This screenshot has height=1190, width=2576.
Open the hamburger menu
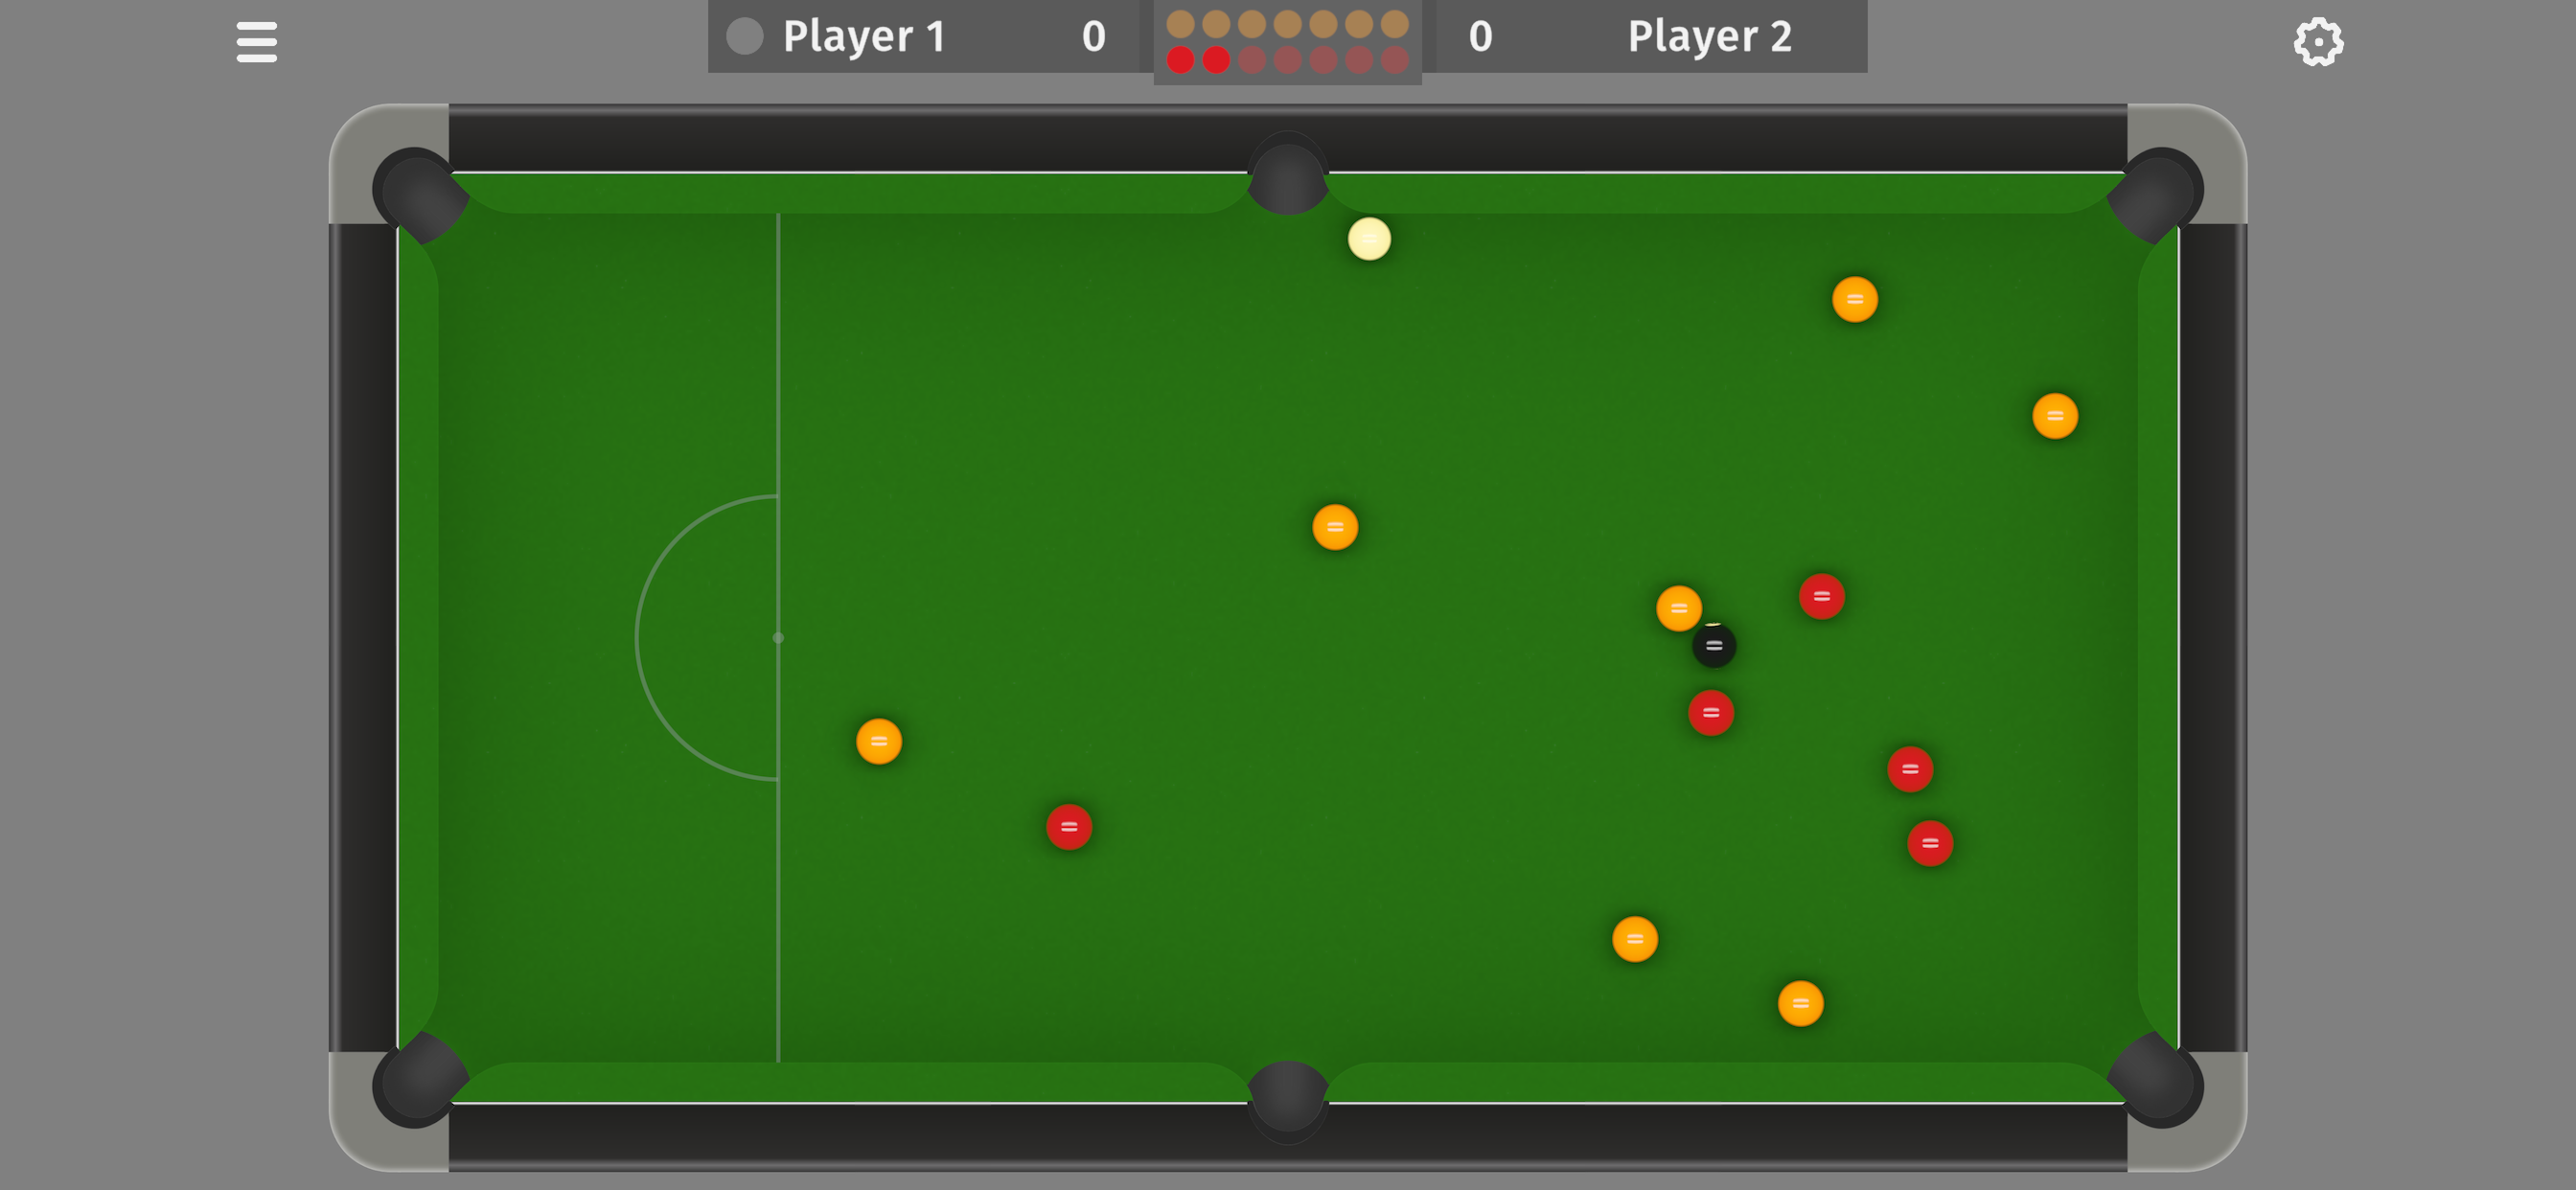256,42
